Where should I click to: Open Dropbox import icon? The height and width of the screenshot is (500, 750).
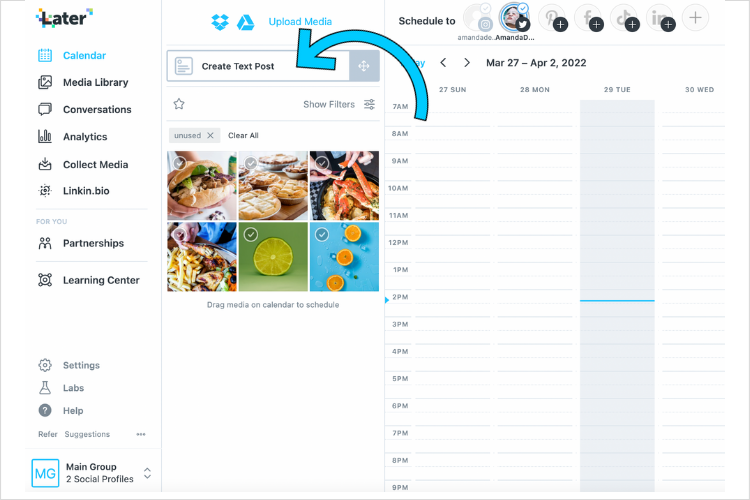(x=220, y=22)
